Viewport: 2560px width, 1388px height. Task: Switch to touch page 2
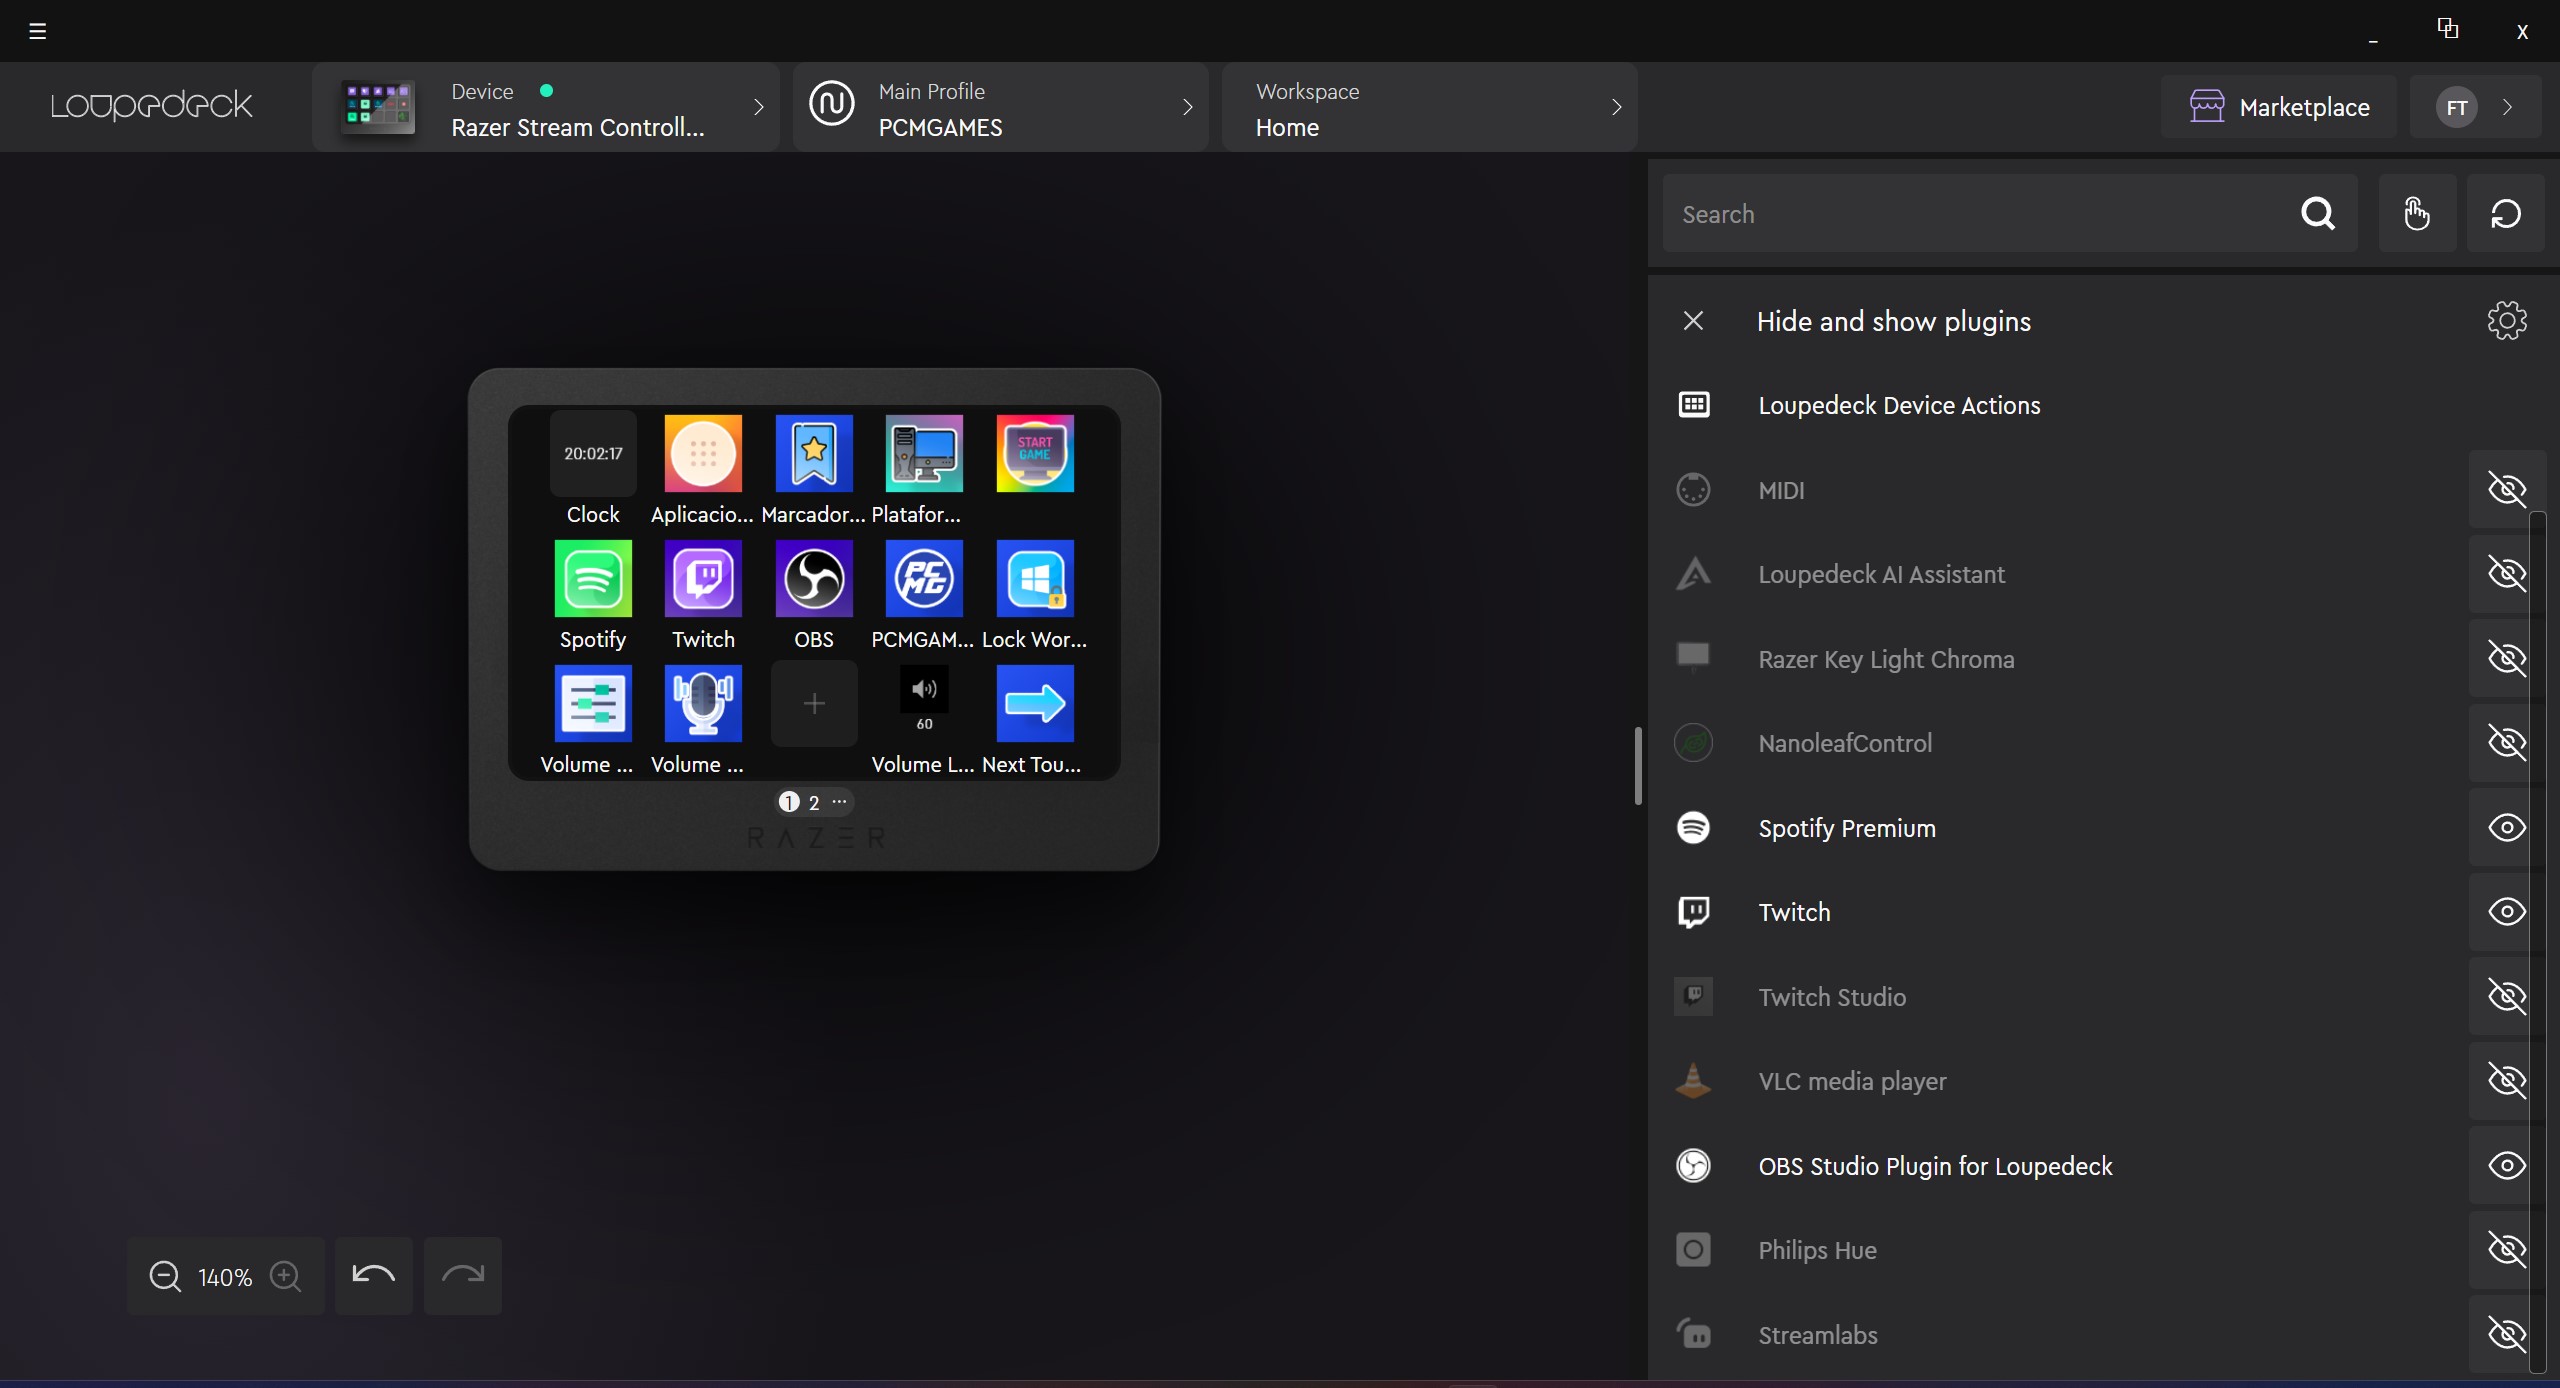[814, 802]
